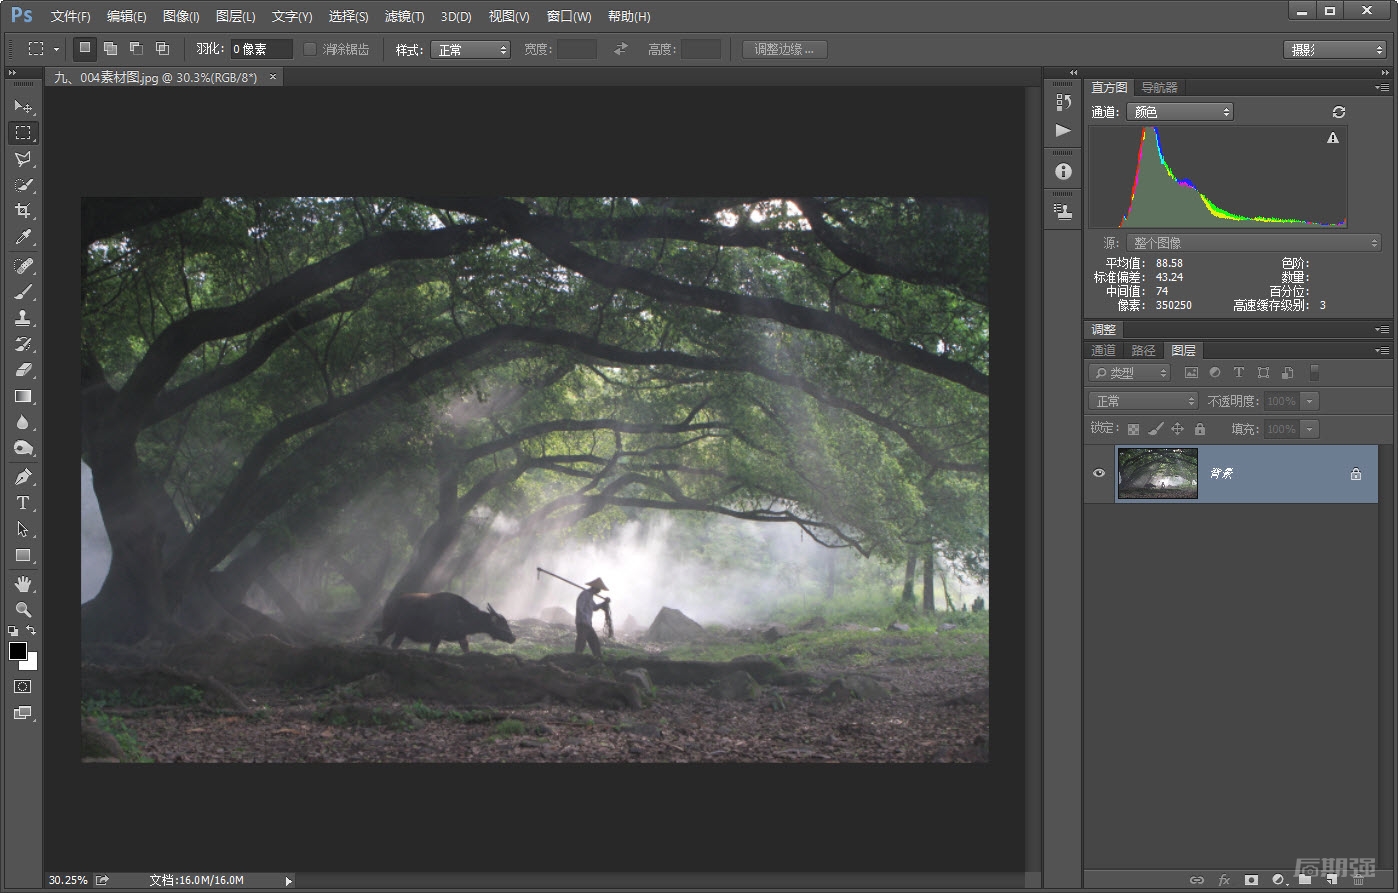Open the 通道 color dropdown in histogram
Screen dimensions: 1398x893
tap(1180, 112)
